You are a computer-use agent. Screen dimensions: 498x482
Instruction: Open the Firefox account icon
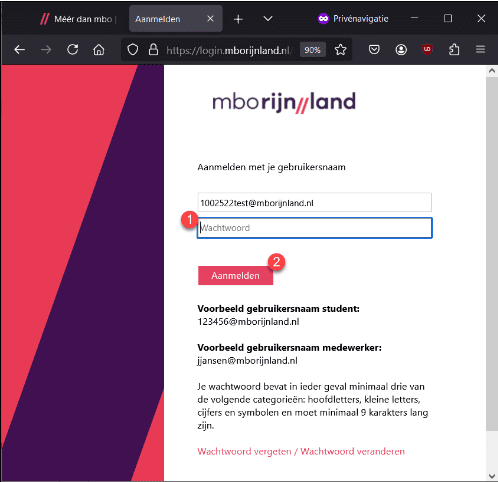pyautogui.click(x=401, y=50)
